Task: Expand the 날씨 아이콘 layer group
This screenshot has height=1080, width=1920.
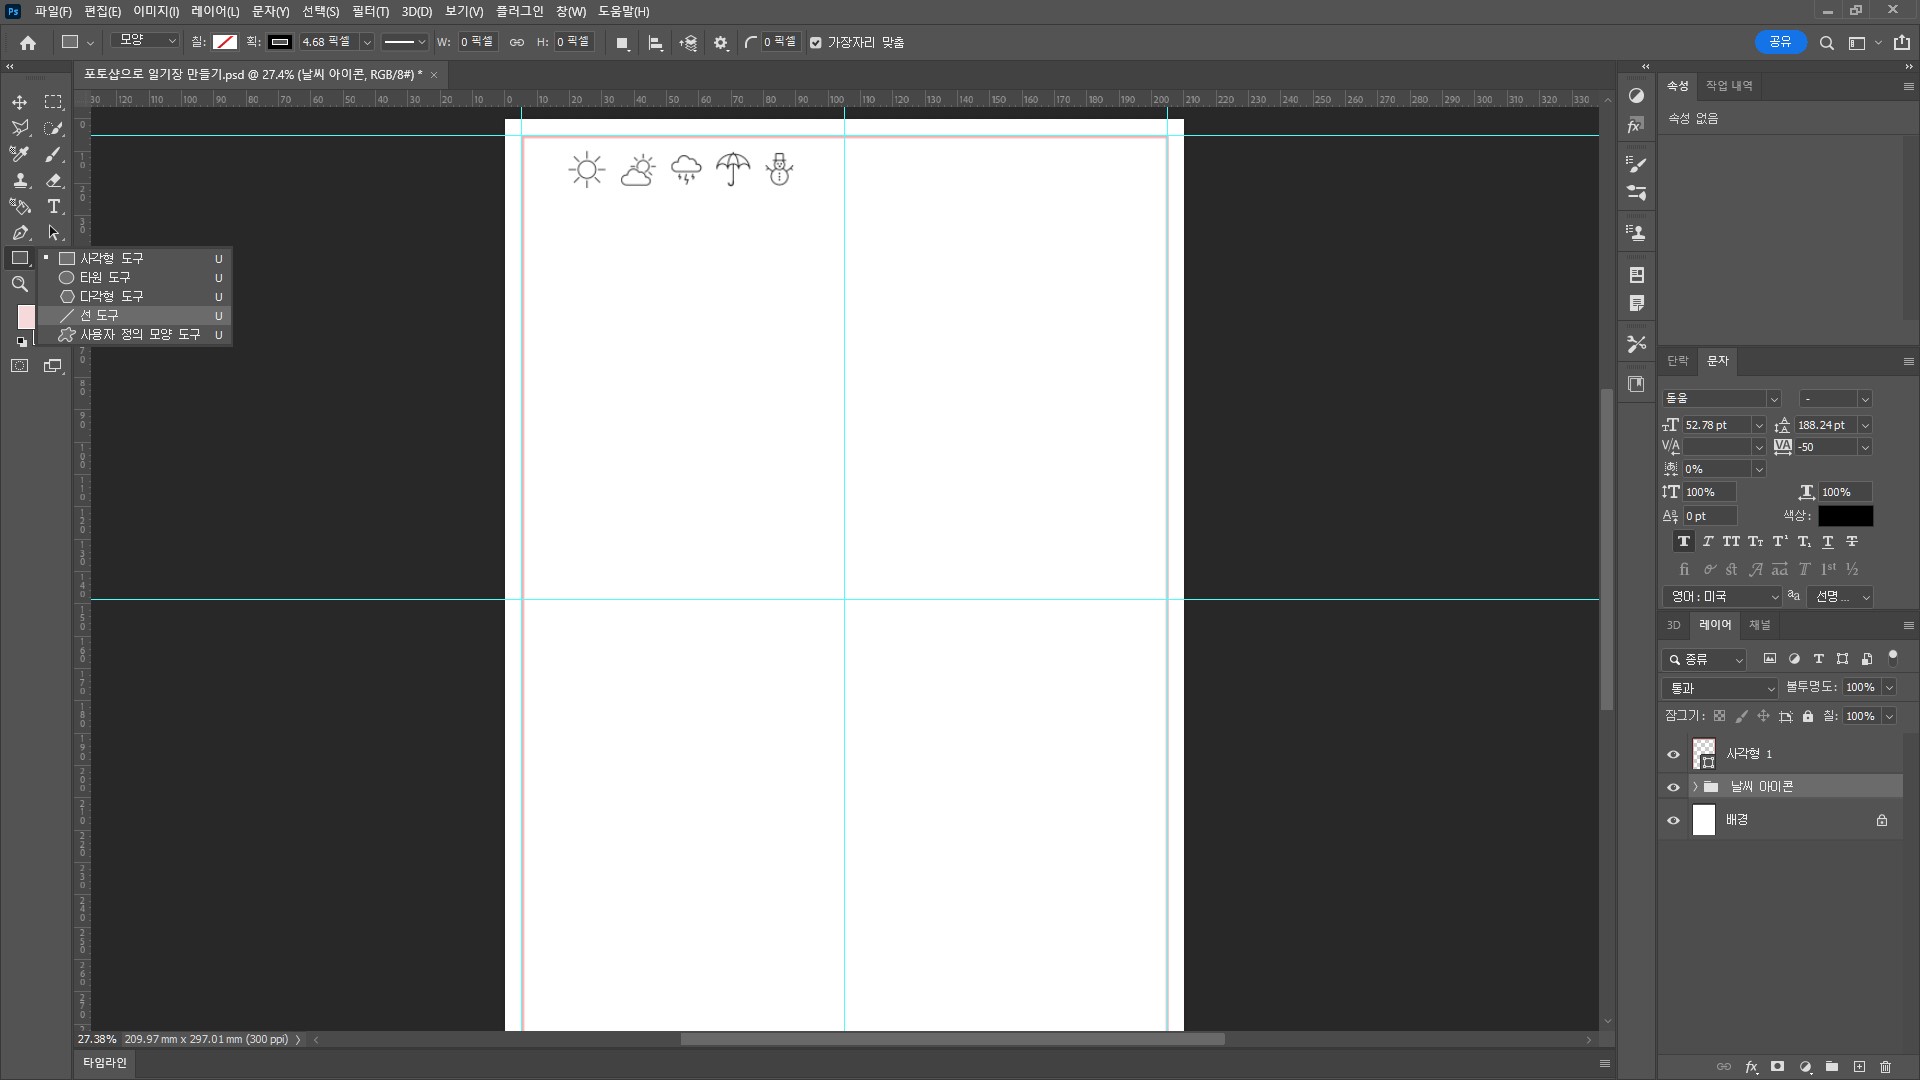Action: 1695,787
